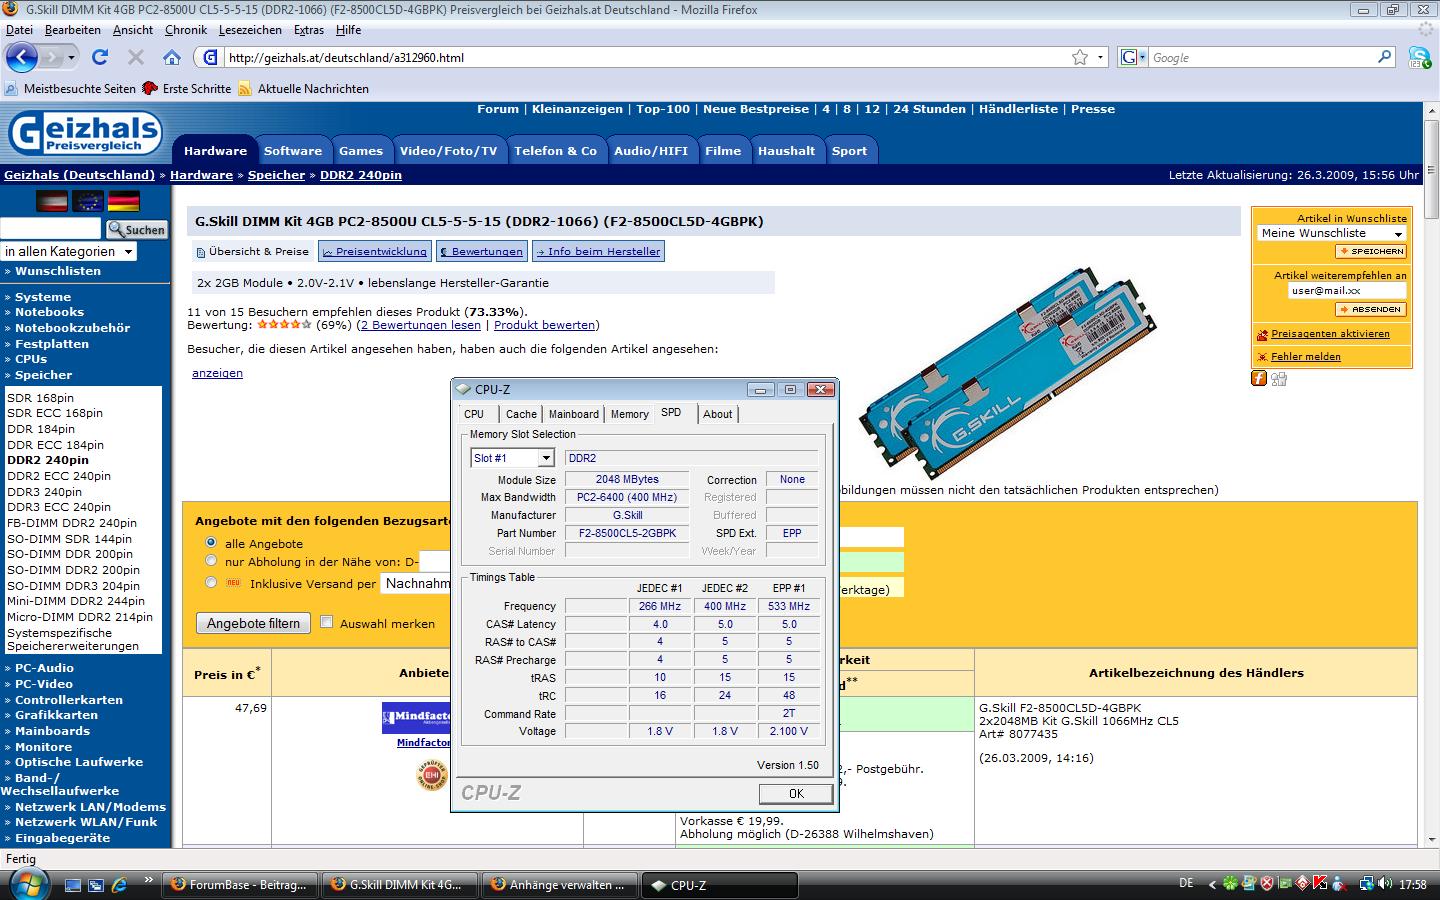
Task: Select the EU flag in Geizhals sidebar
Action: 88,201
